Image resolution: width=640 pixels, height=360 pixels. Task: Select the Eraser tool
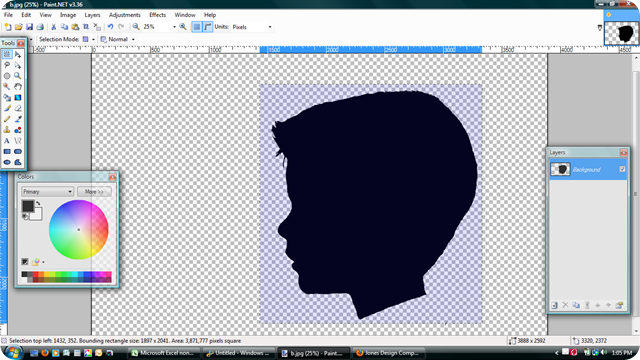18,108
